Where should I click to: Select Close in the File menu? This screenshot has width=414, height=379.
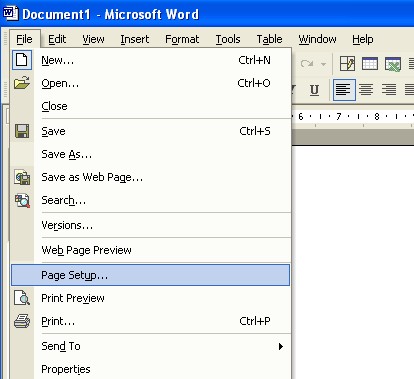pyautogui.click(x=150, y=106)
